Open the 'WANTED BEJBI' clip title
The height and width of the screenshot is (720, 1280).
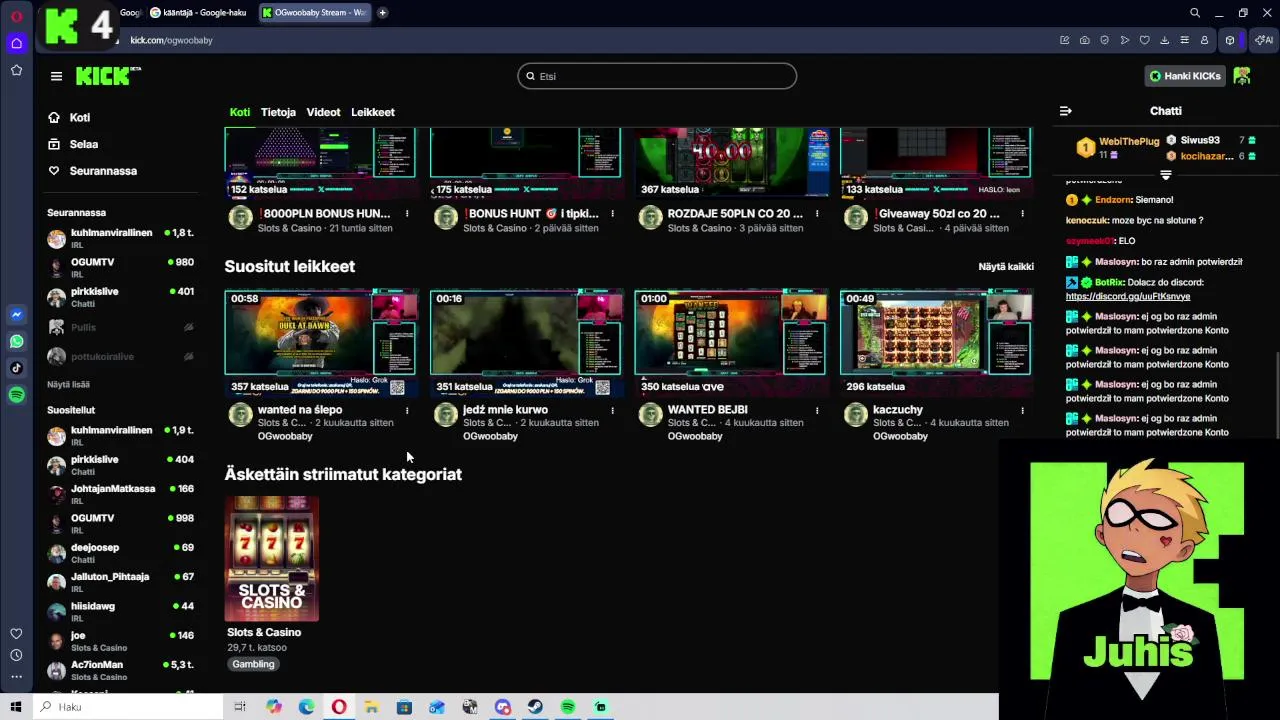[x=707, y=410]
